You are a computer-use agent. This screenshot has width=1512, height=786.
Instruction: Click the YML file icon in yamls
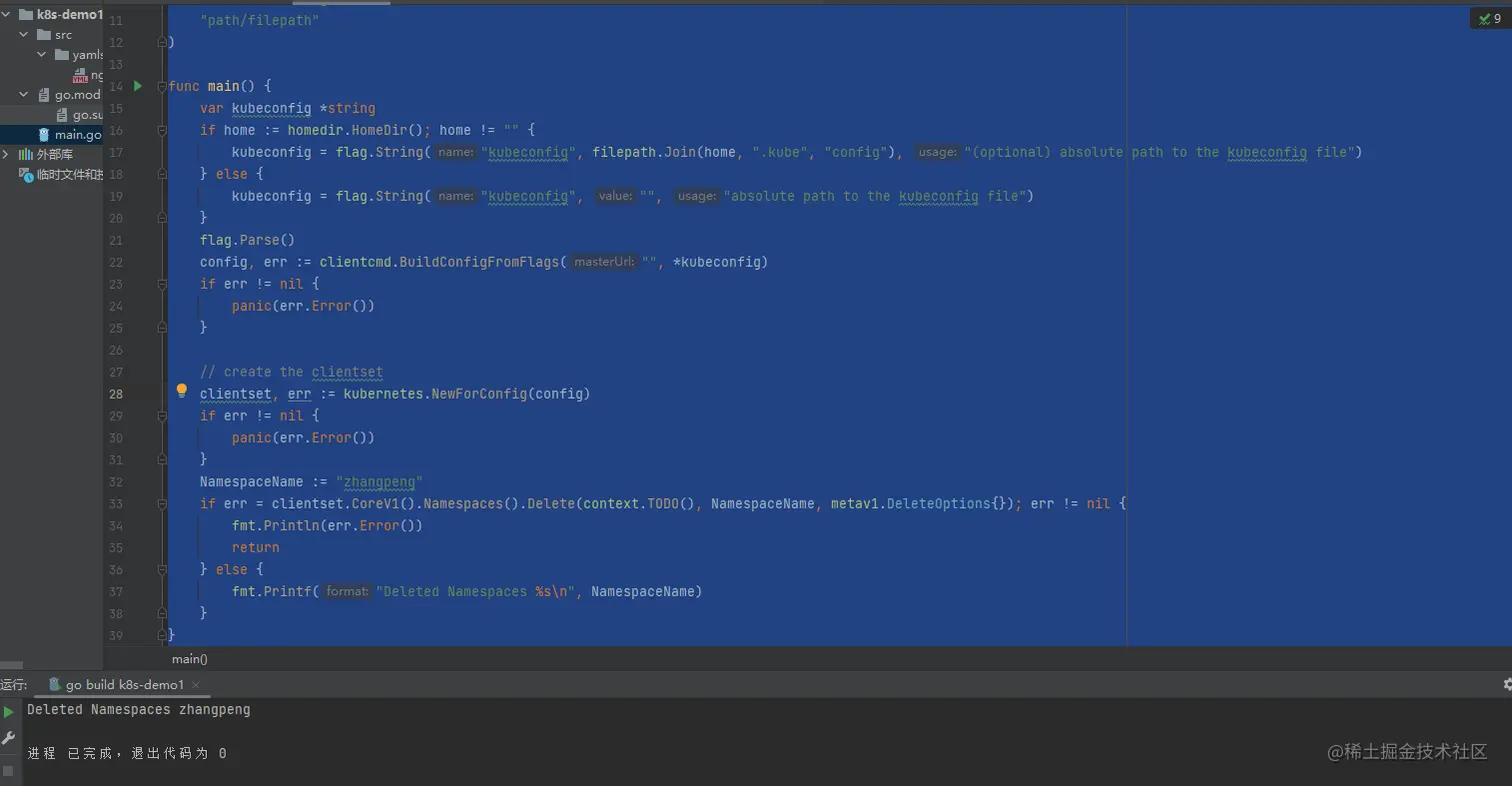coord(80,75)
